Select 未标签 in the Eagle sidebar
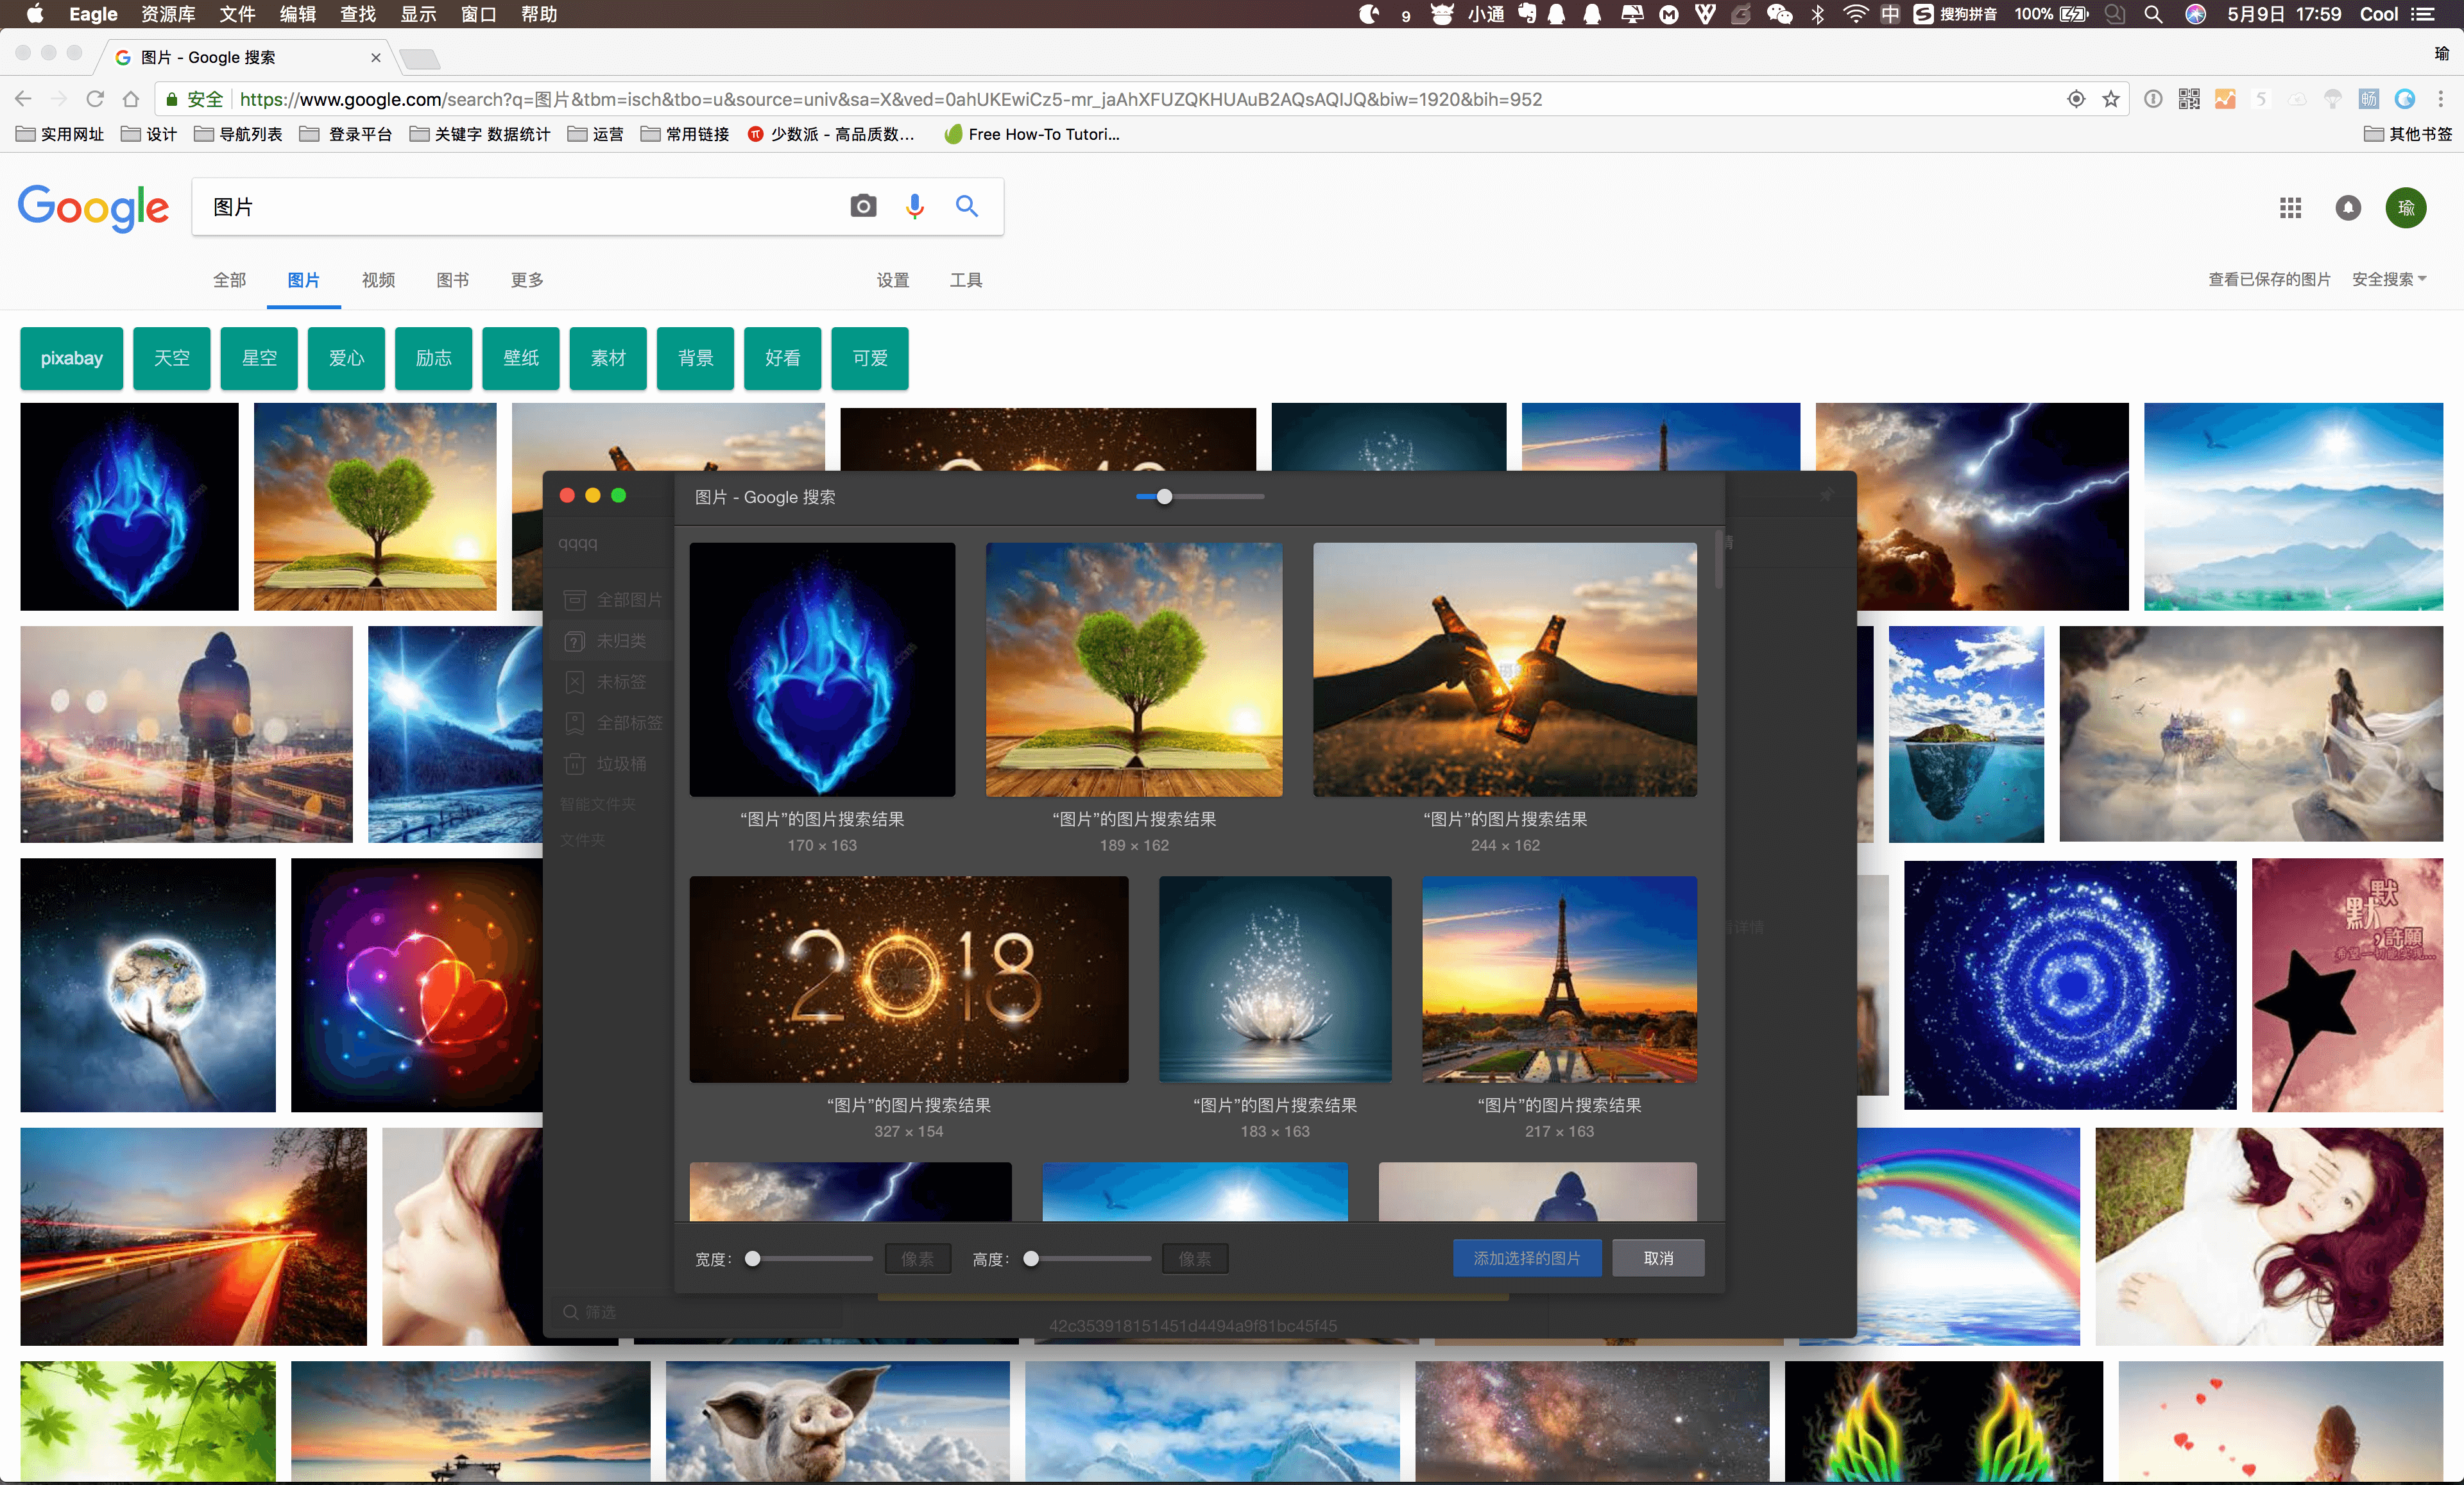The width and height of the screenshot is (2464, 1485). click(x=613, y=681)
